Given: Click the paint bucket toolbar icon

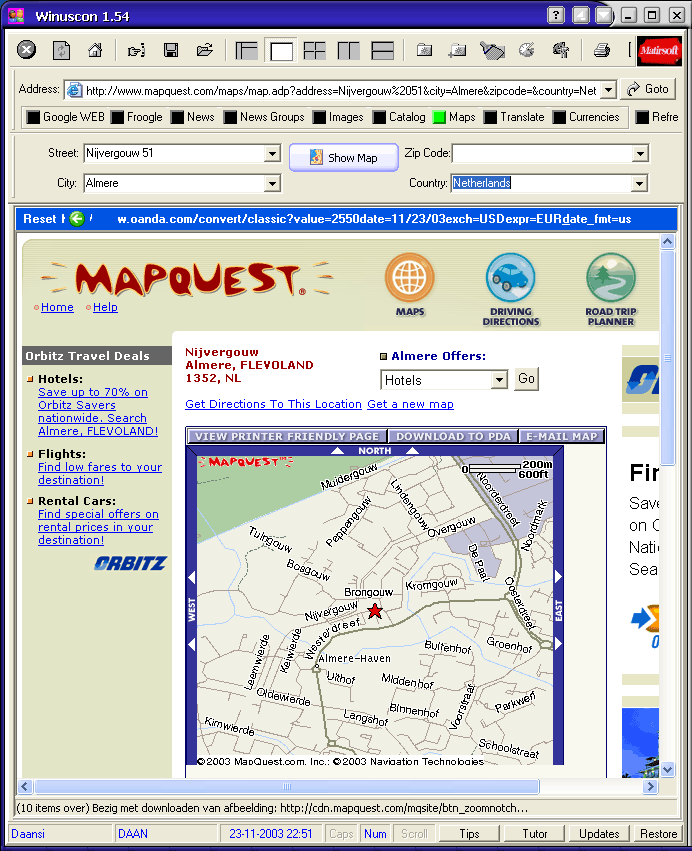Looking at the screenshot, I should 492,50.
